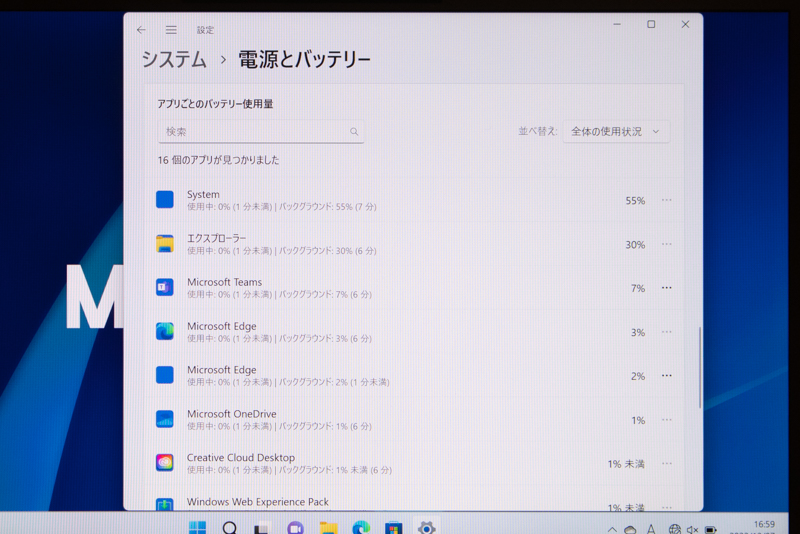Open more options for Microsoft OneDrive row
Image resolution: width=800 pixels, height=534 pixels.
pyautogui.click(x=666, y=420)
